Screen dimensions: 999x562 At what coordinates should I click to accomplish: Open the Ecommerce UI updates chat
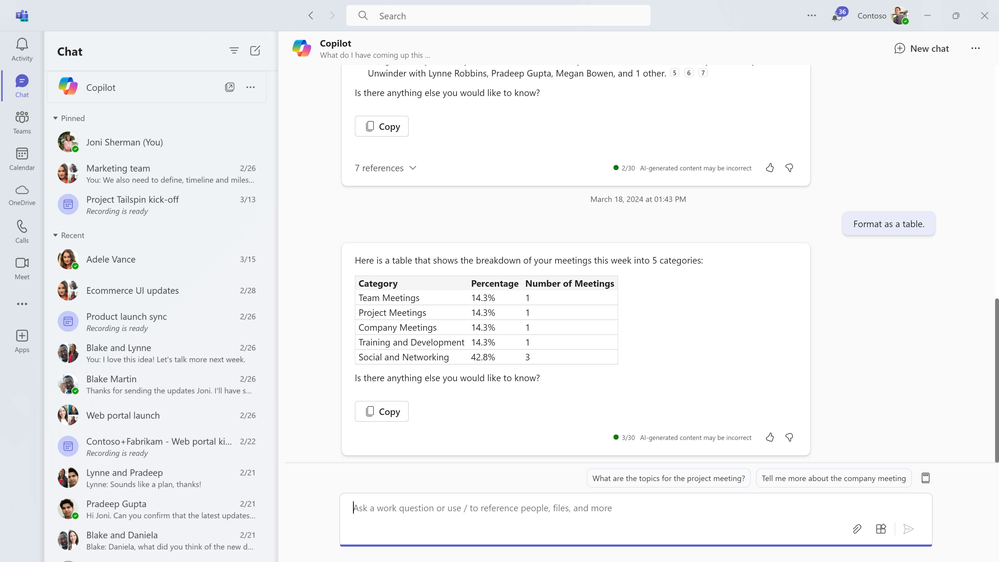[x=157, y=291]
